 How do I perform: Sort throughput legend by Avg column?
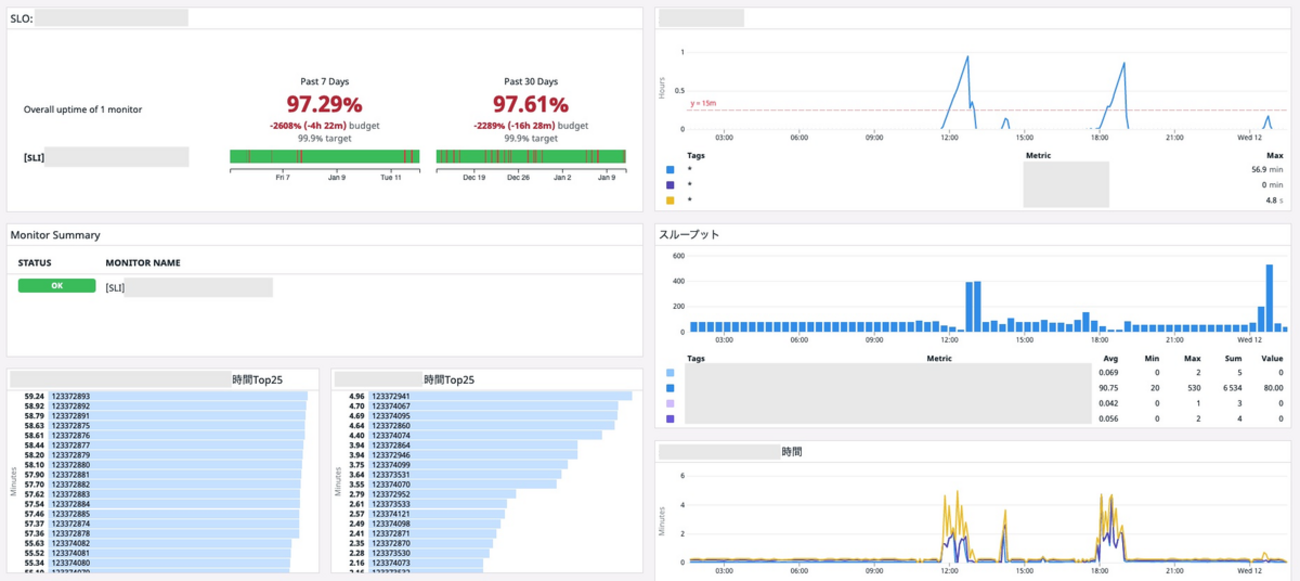(x=1107, y=356)
